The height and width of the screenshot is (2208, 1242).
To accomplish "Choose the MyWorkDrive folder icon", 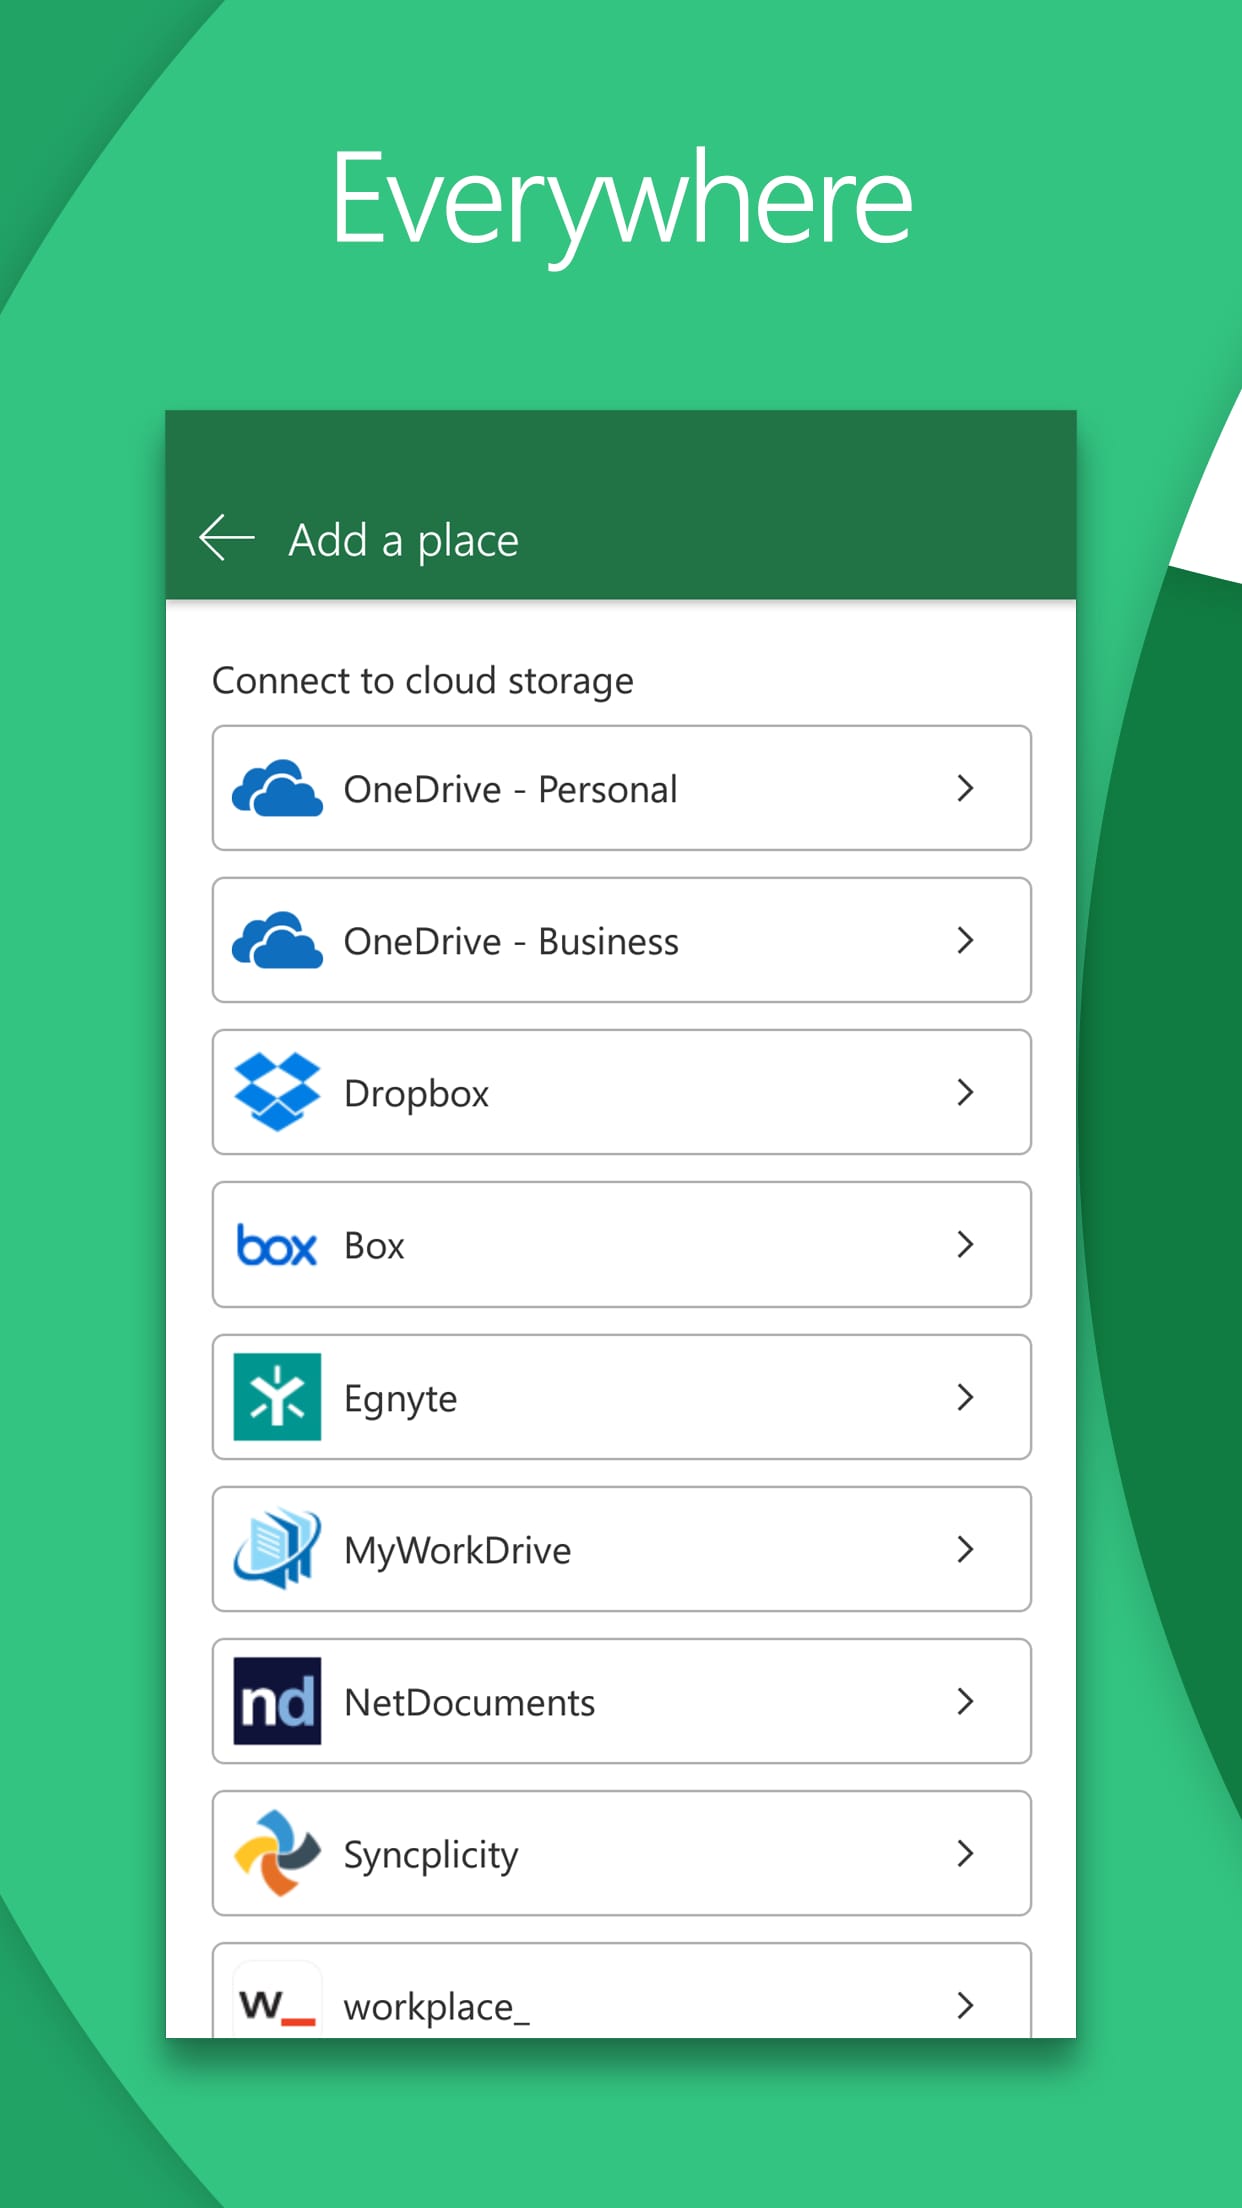I will click(277, 1549).
